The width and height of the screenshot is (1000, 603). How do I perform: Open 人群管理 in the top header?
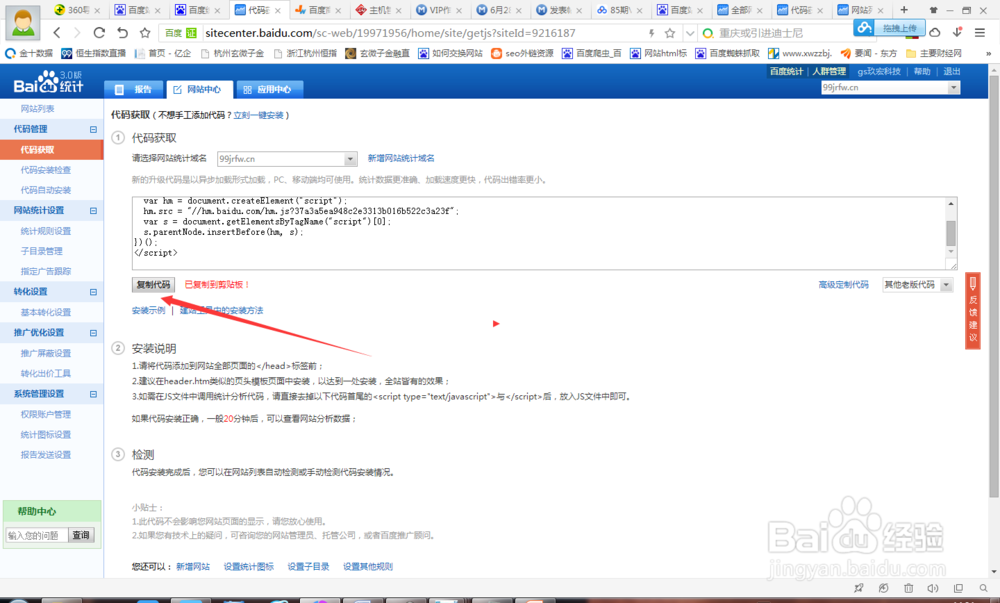tap(829, 71)
